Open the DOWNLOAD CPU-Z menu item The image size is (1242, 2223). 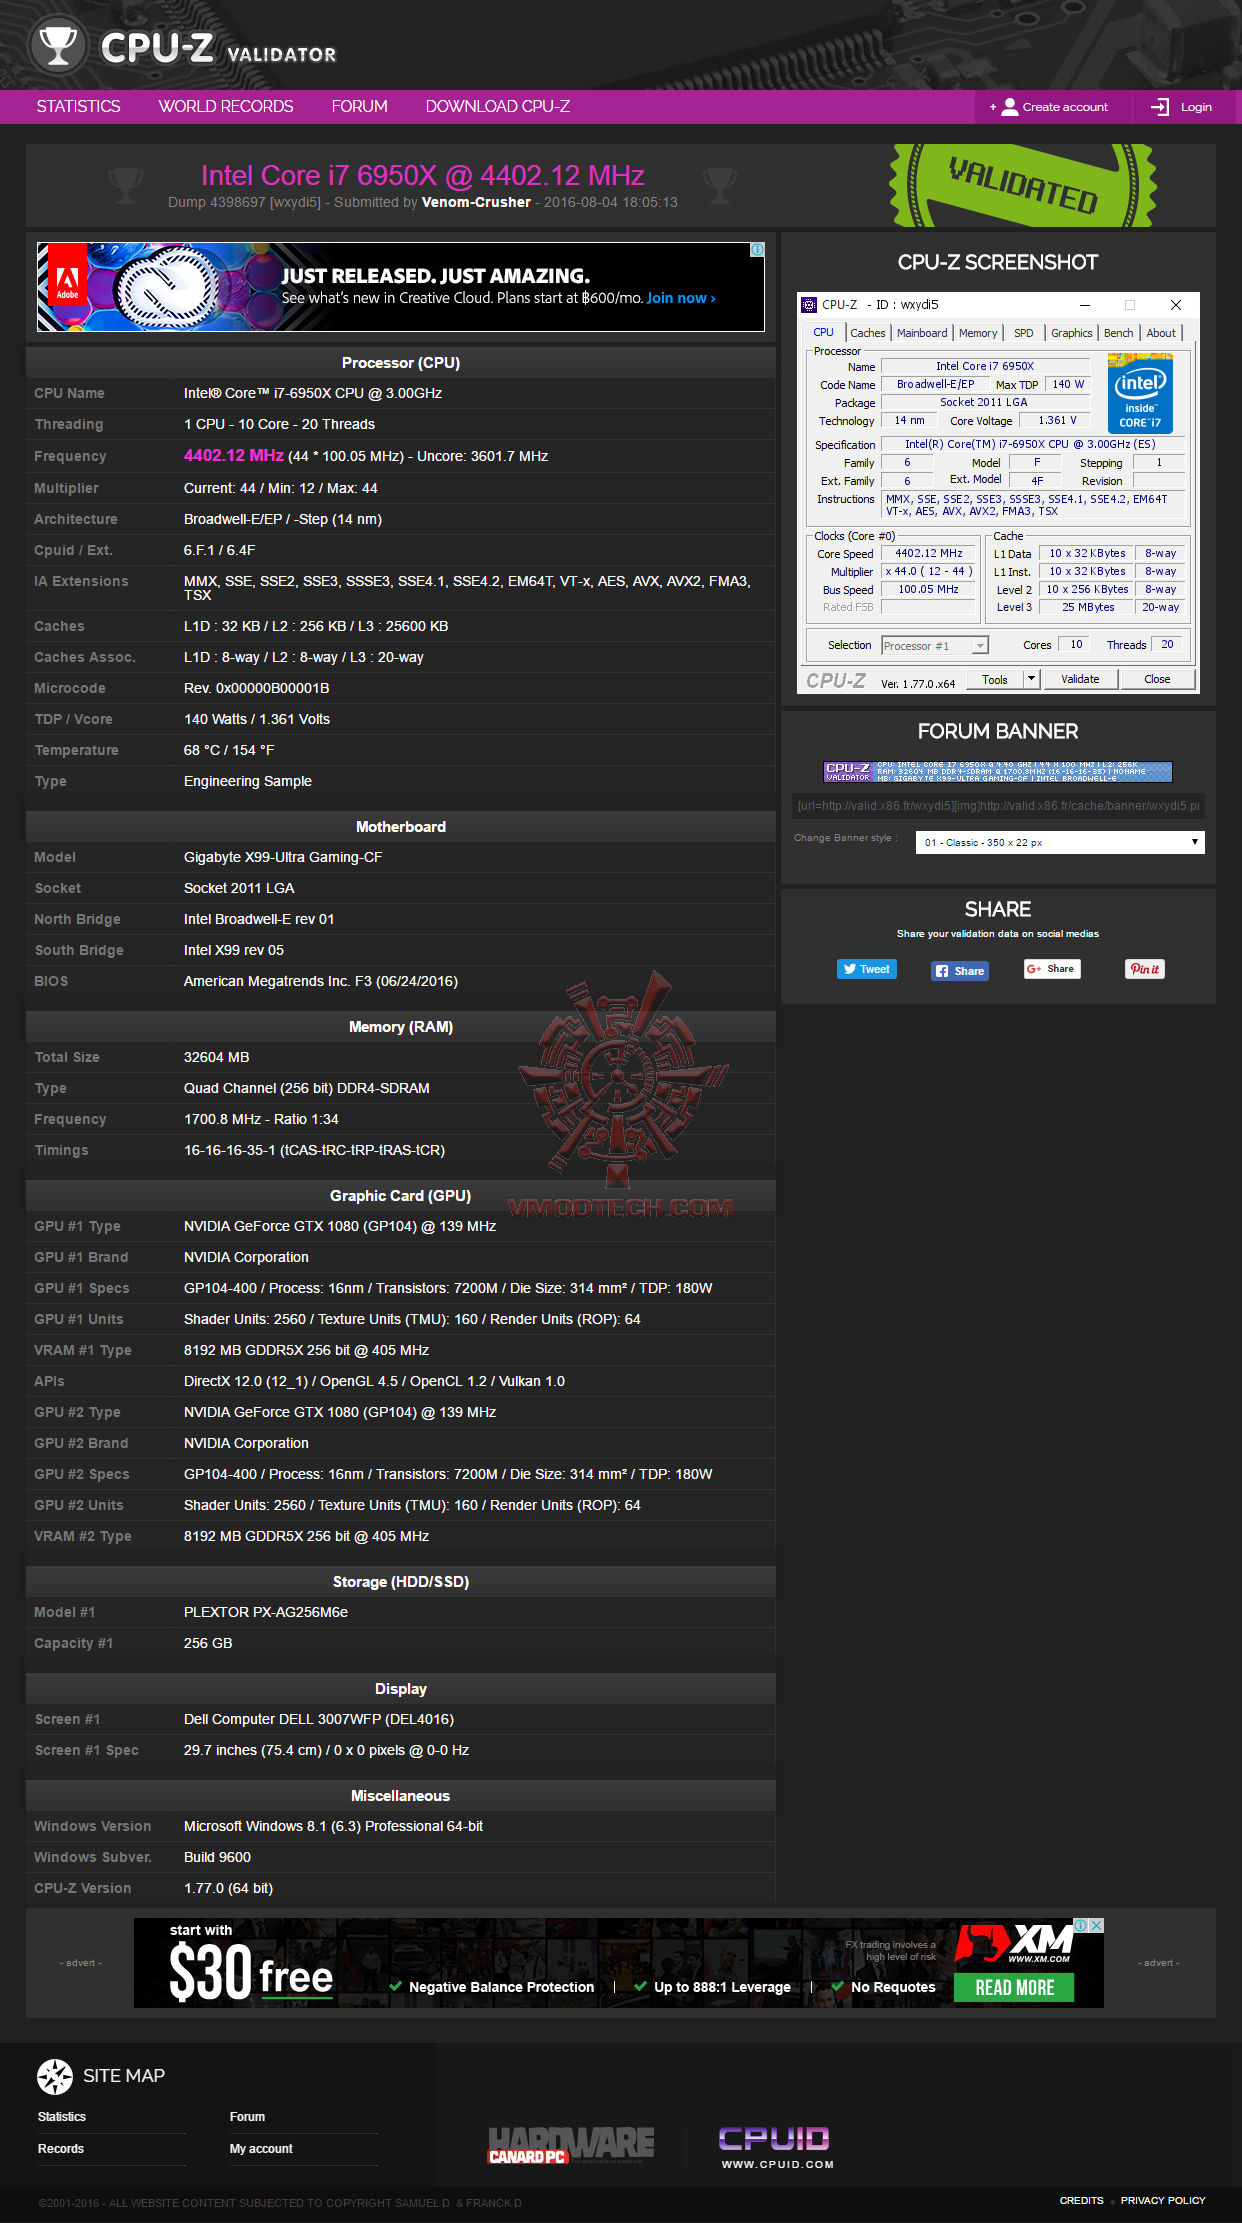pos(498,107)
